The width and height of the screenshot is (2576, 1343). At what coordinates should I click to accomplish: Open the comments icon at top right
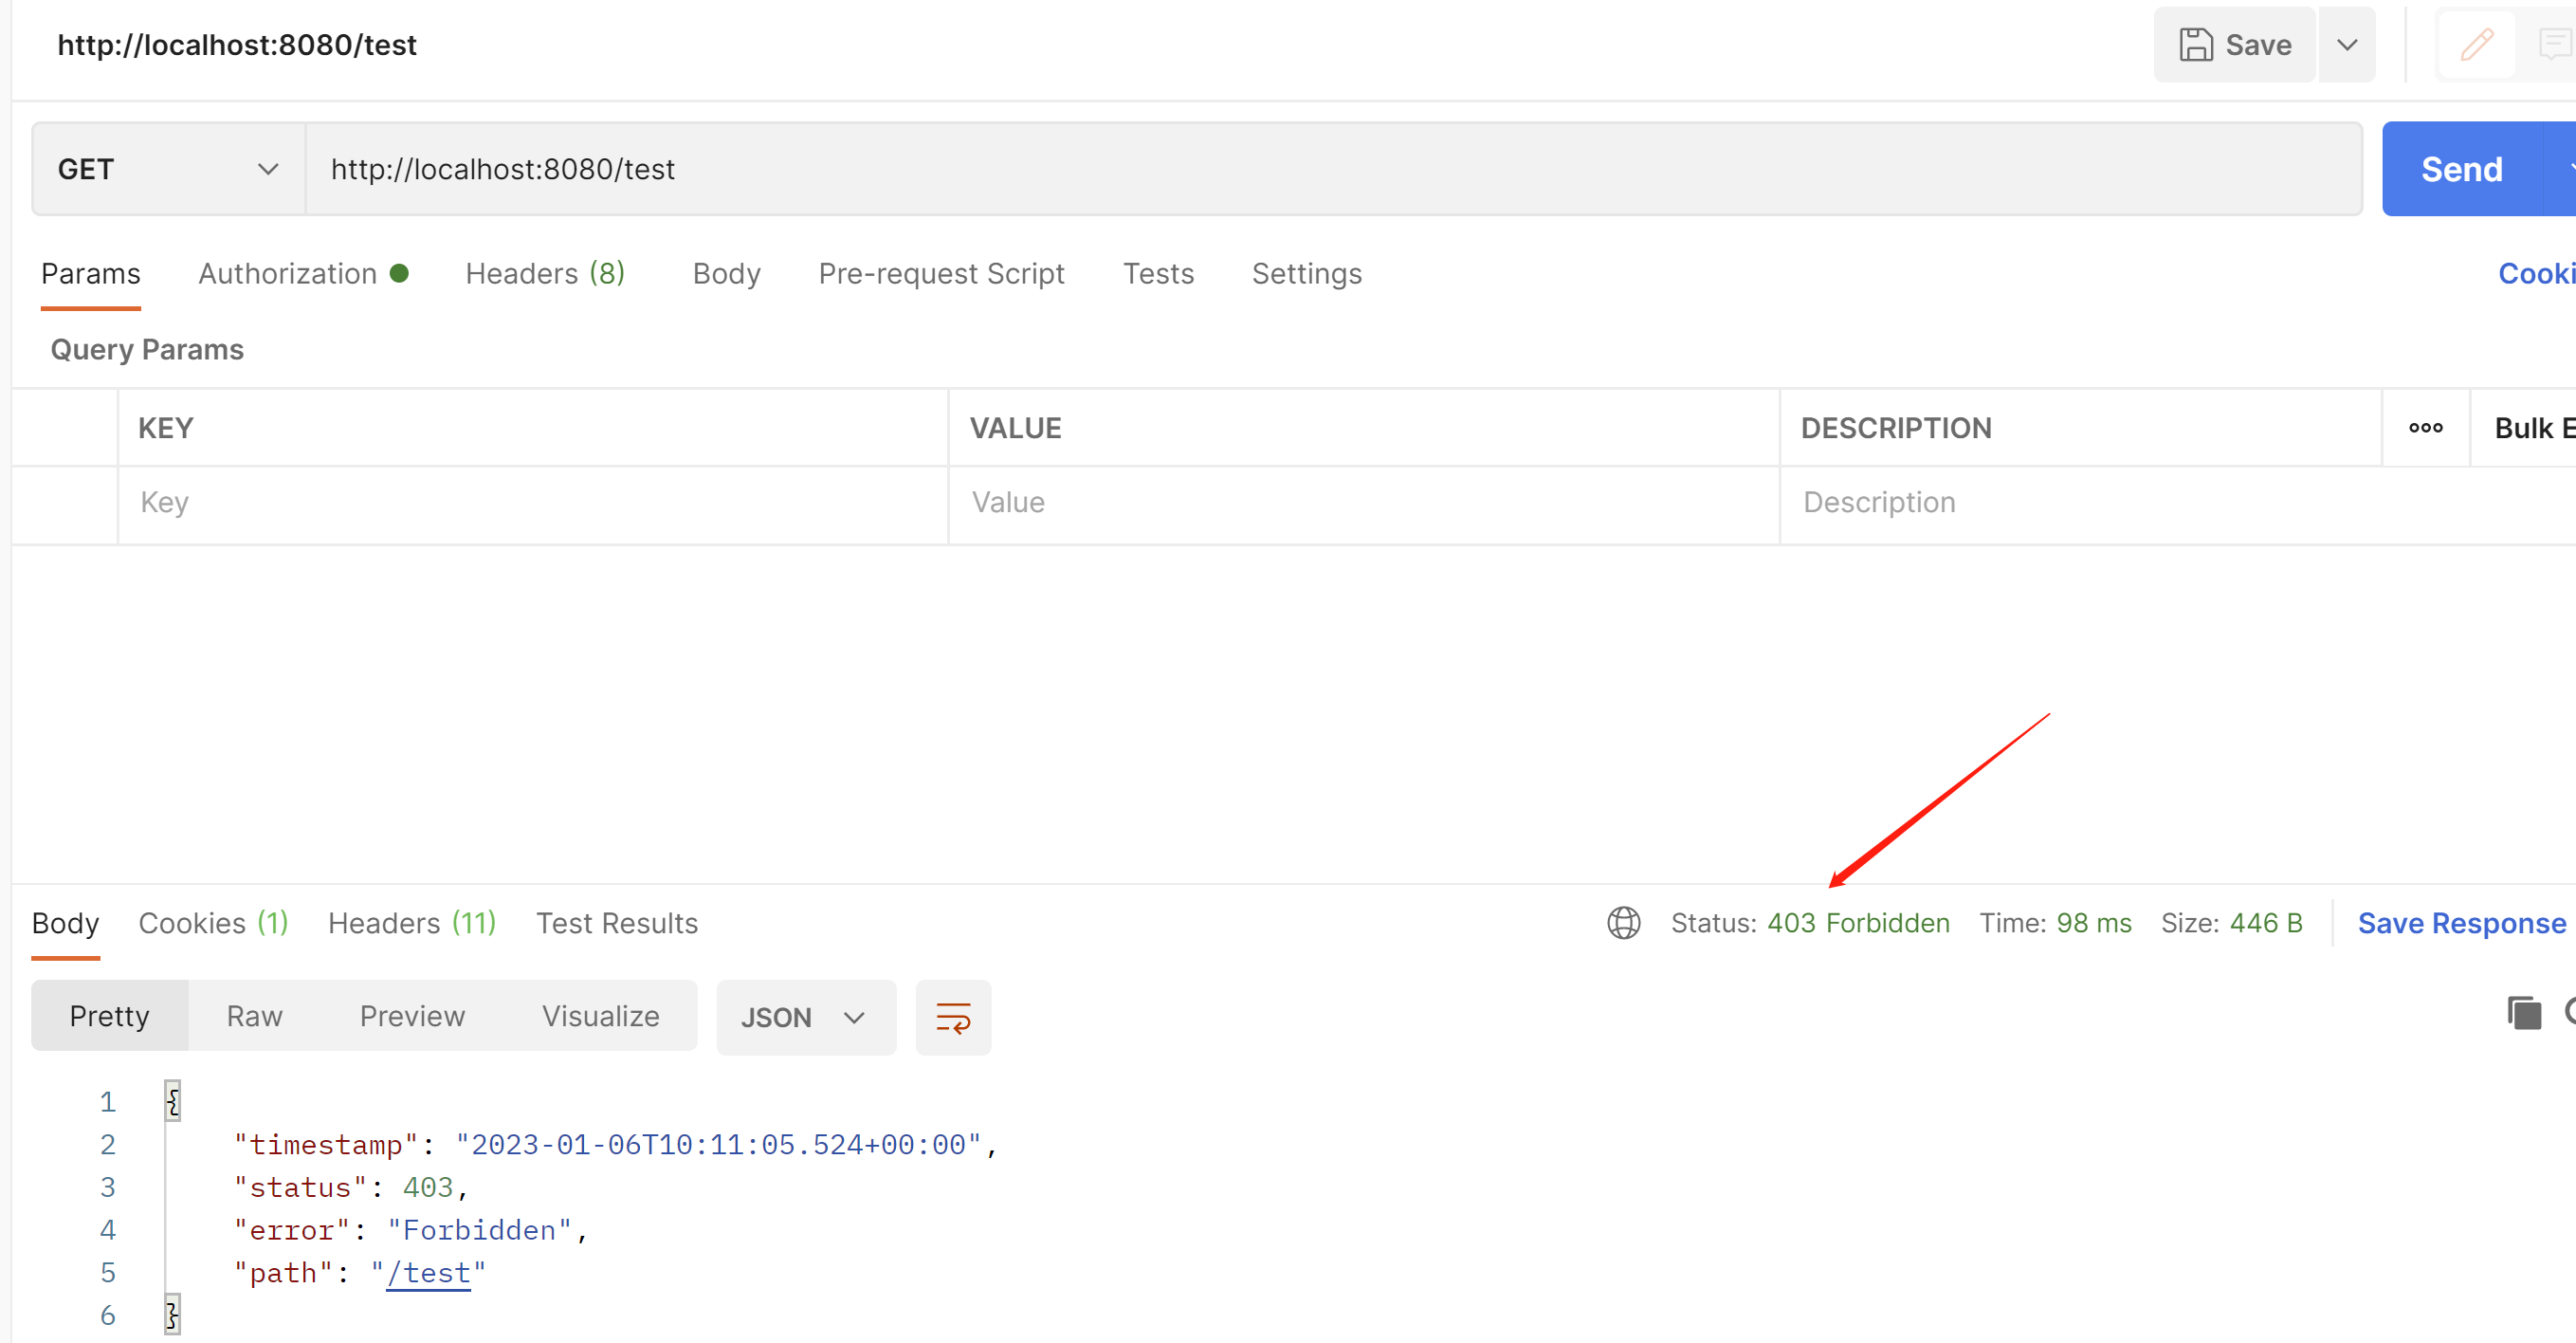[2555, 44]
